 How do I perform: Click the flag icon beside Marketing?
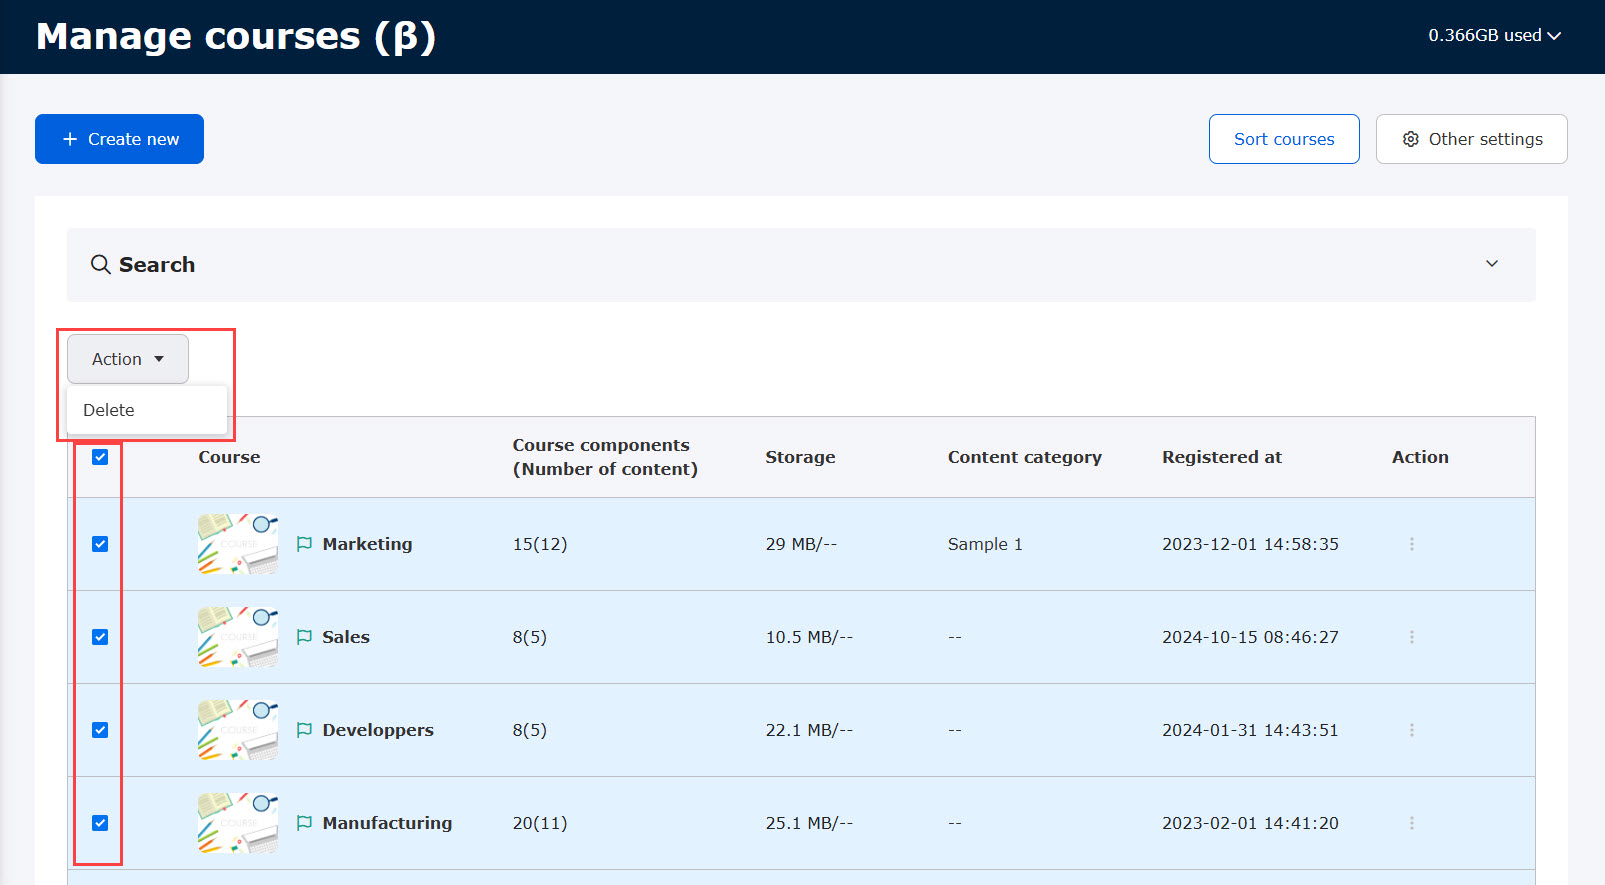click(x=305, y=544)
